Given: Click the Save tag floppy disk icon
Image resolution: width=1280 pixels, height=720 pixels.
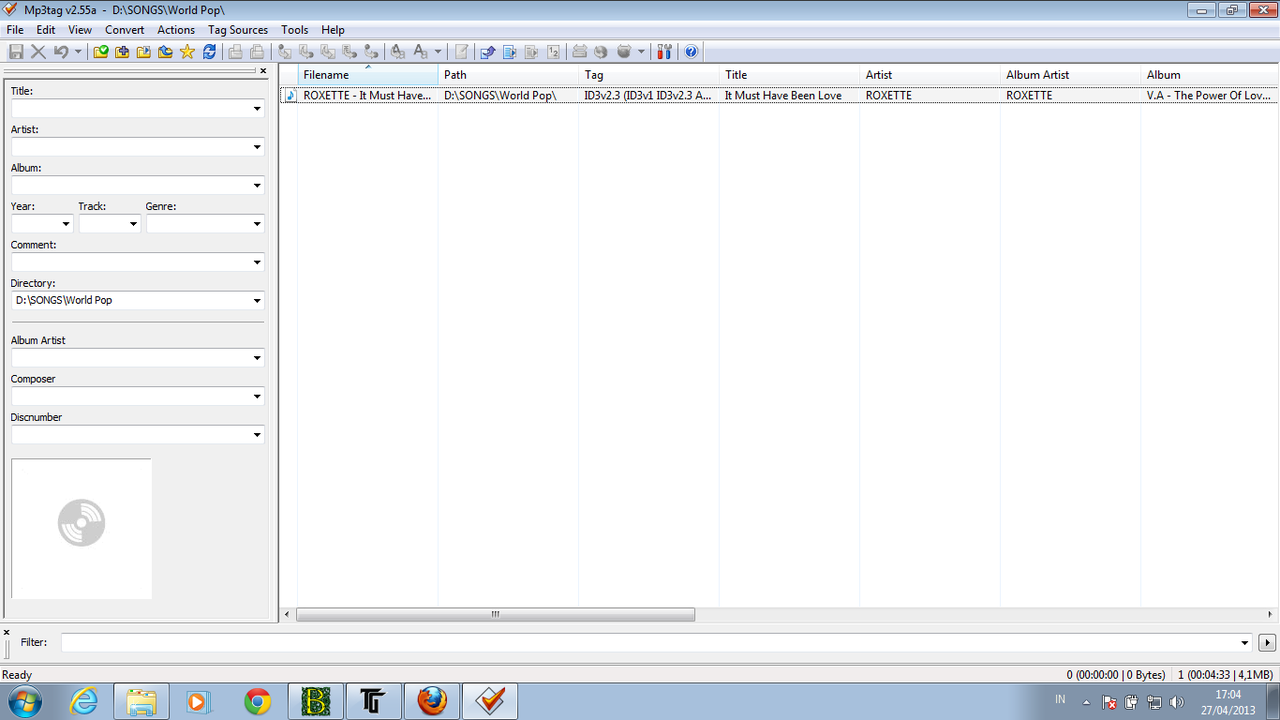Looking at the screenshot, I should [x=16, y=52].
